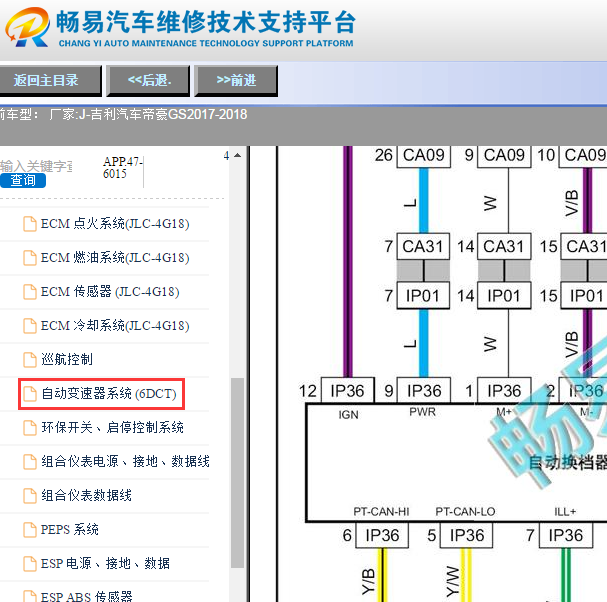Click document icon beside 巡航控制

point(30,360)
